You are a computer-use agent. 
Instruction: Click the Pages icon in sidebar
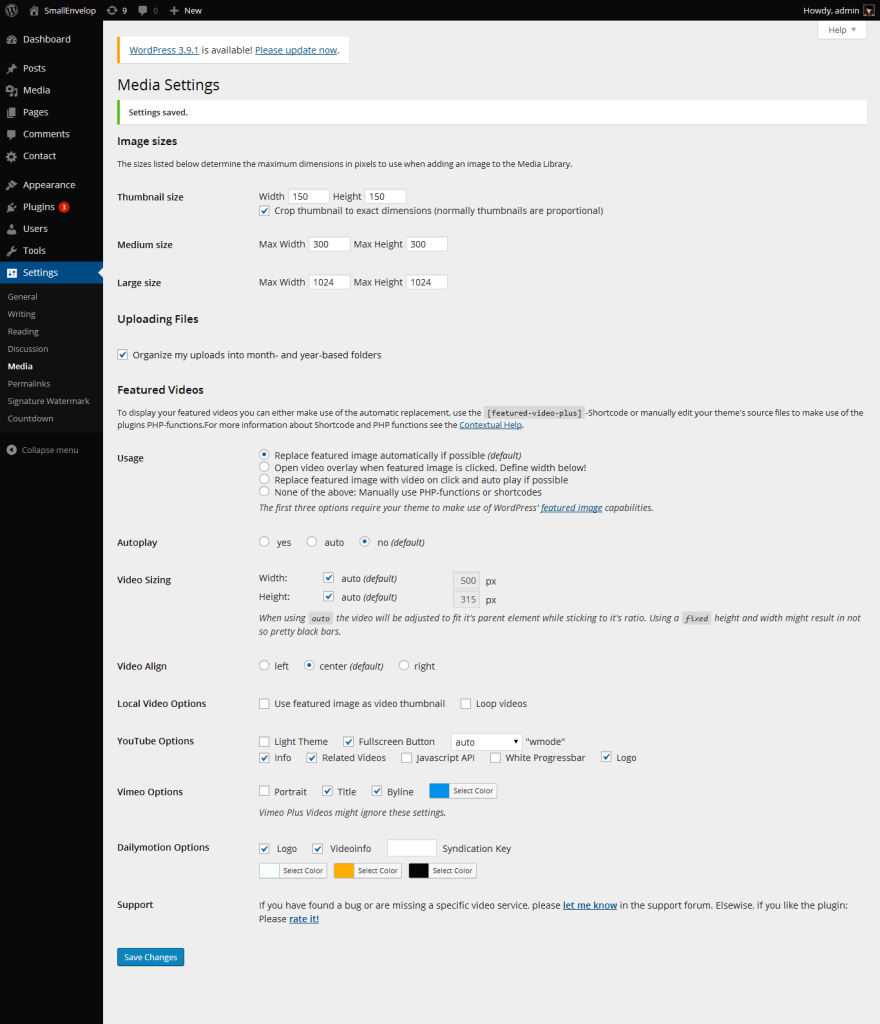[x=11, y=112]
